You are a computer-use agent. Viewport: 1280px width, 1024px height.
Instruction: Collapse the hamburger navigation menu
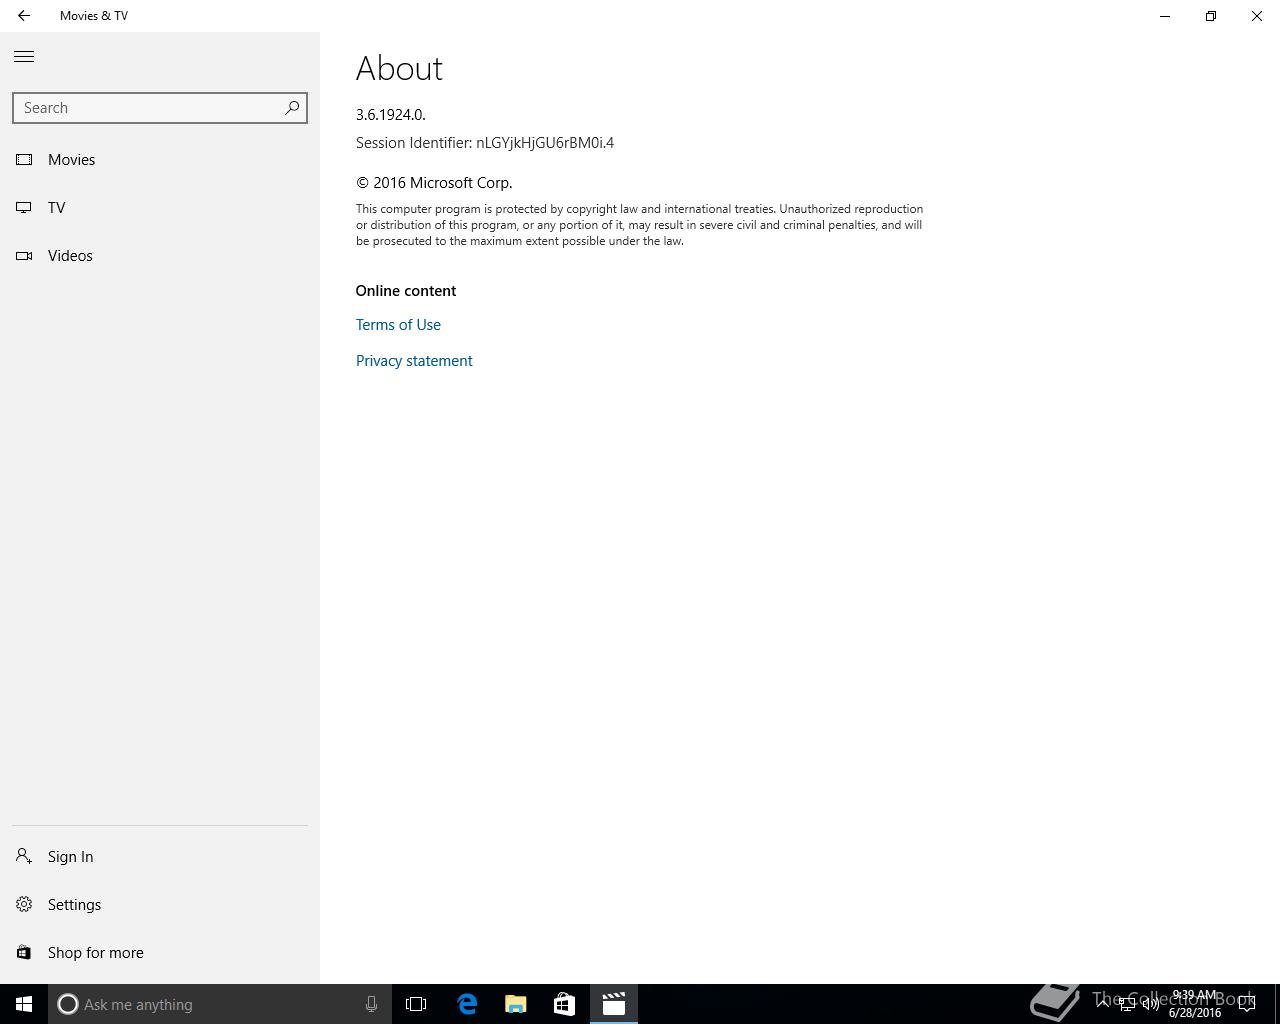click(24, 57)
